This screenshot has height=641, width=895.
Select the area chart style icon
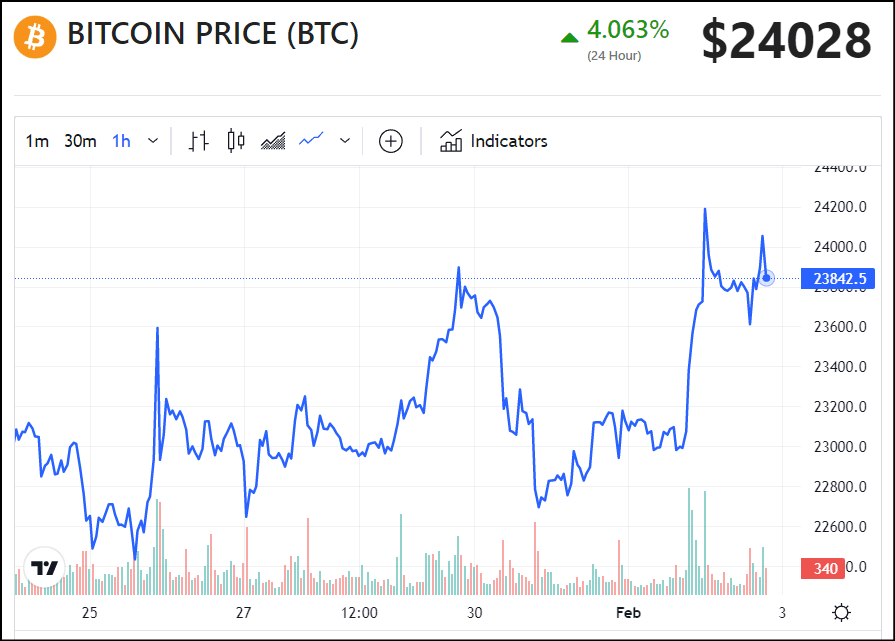[x=273, y=141]
